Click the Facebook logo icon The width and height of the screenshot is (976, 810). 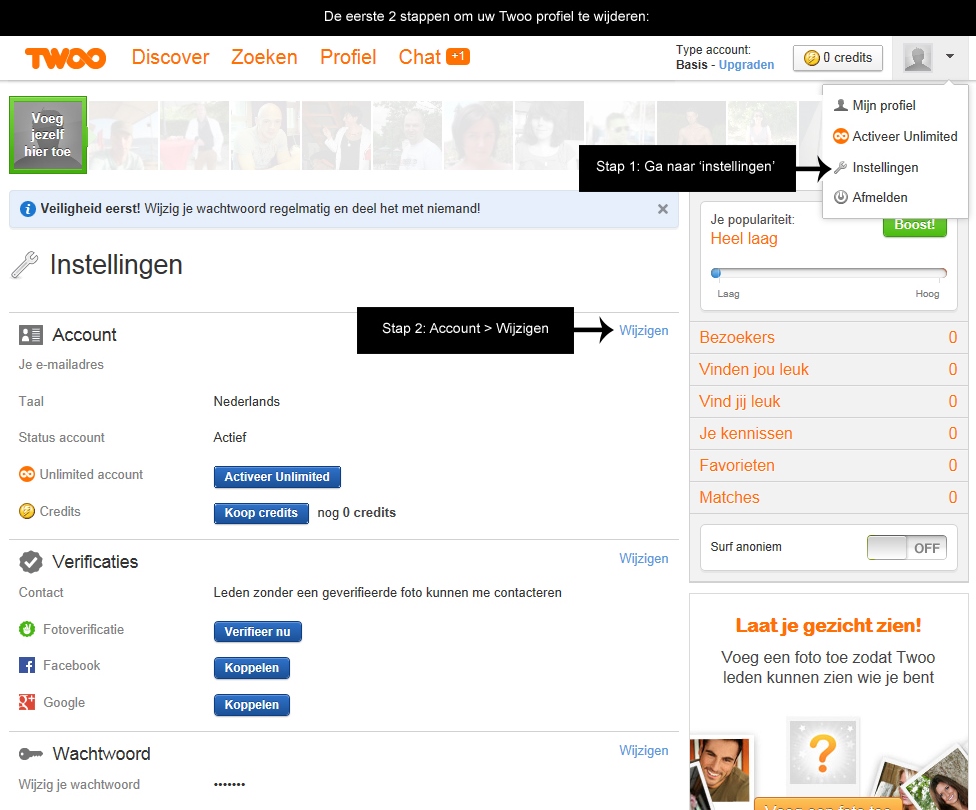pos(27,666)
